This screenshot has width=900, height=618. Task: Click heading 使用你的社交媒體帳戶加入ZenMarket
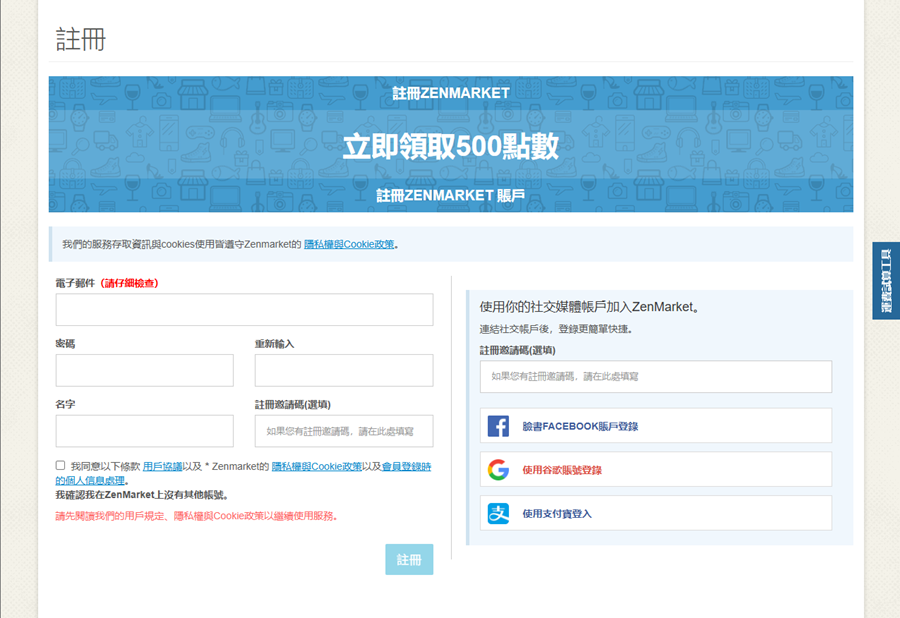tap(590, 307)
